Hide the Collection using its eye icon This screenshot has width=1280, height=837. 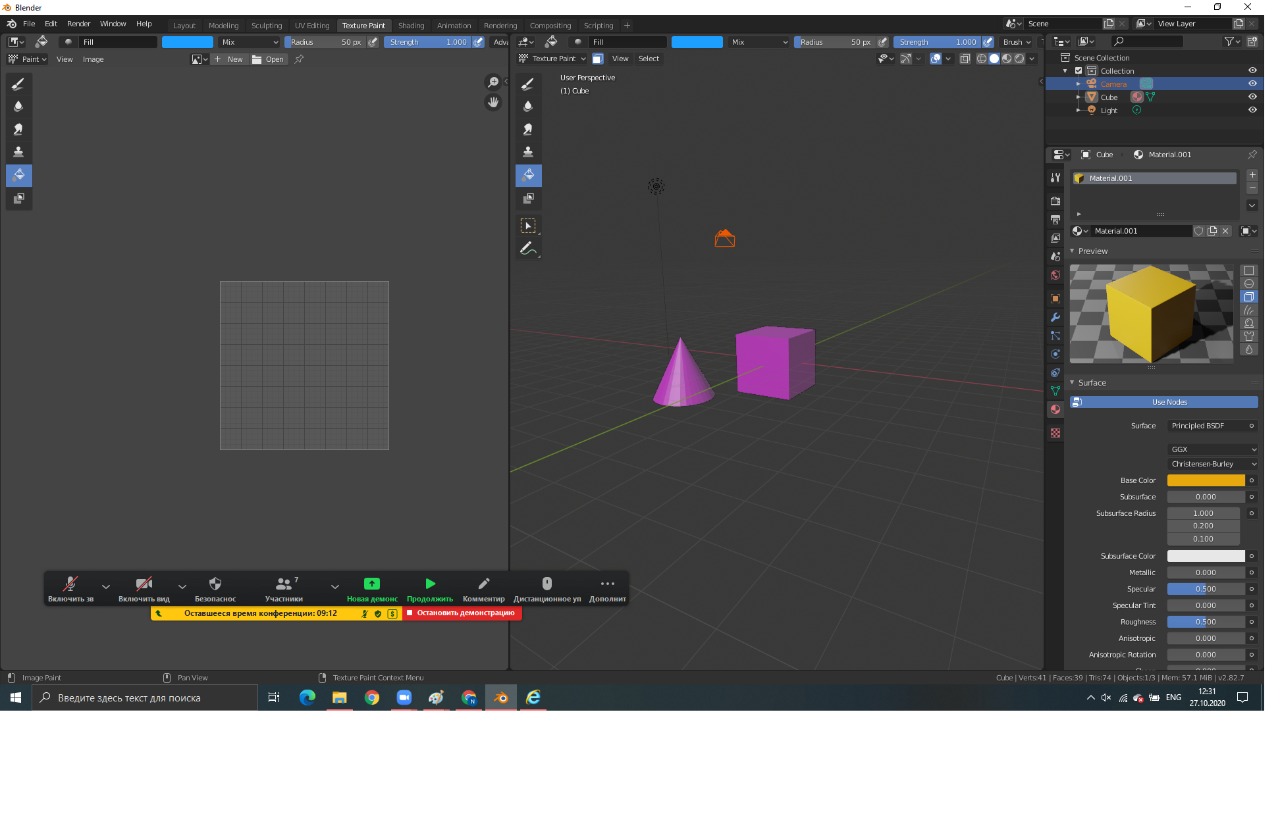1252,71
